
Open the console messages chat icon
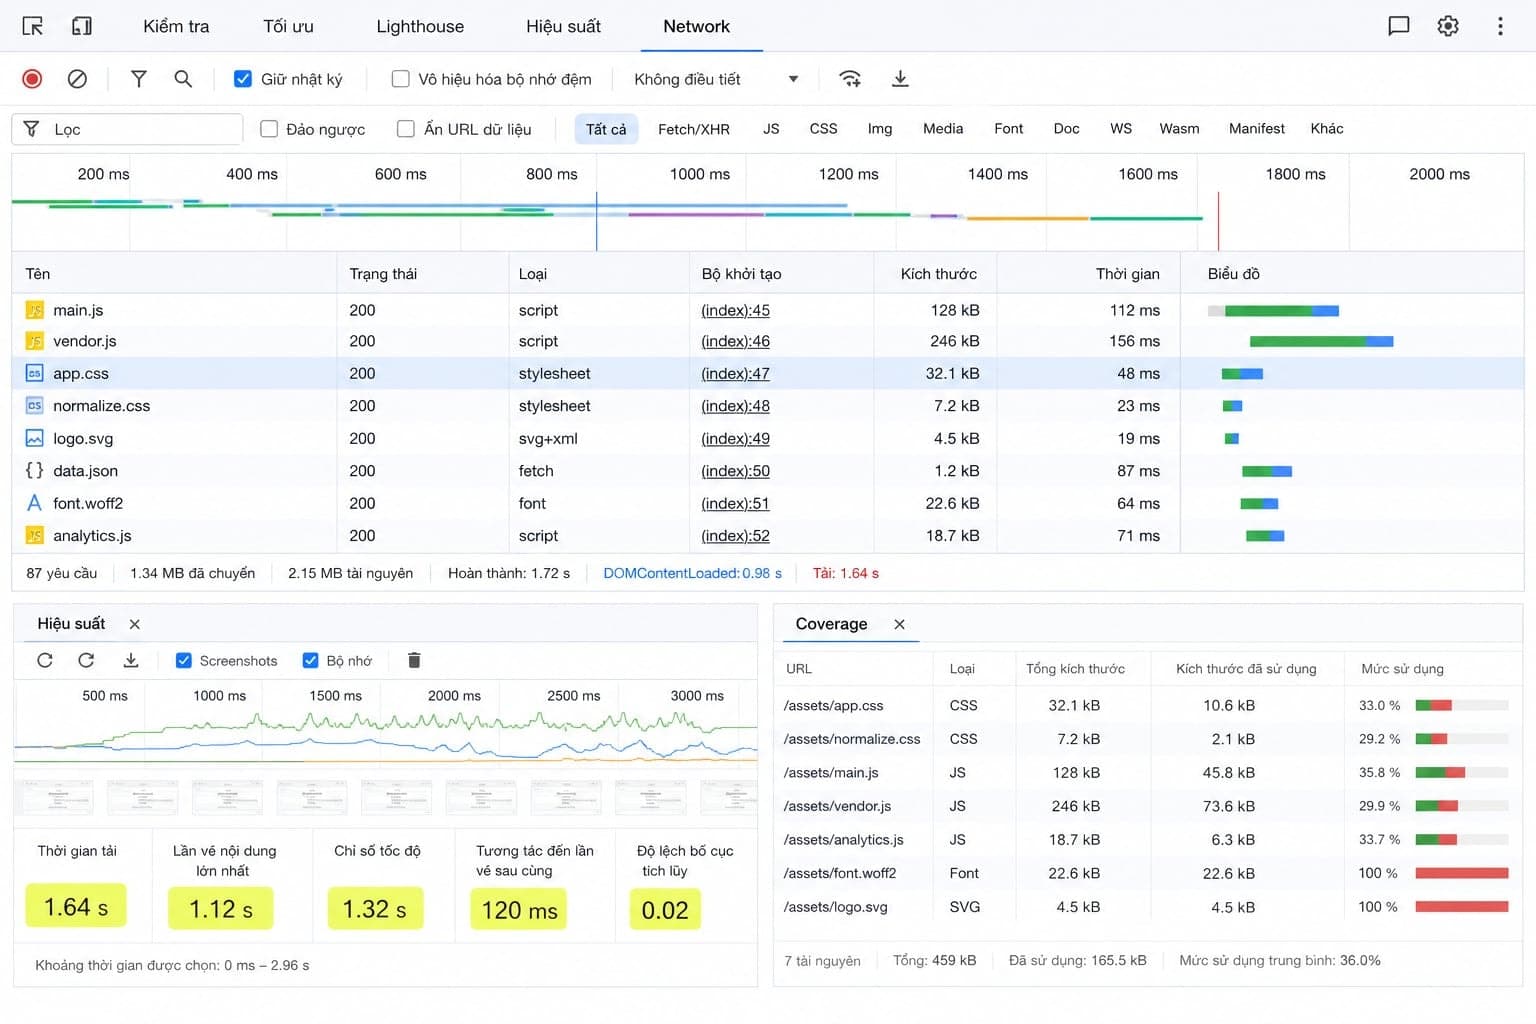(x=1399, y=26)
